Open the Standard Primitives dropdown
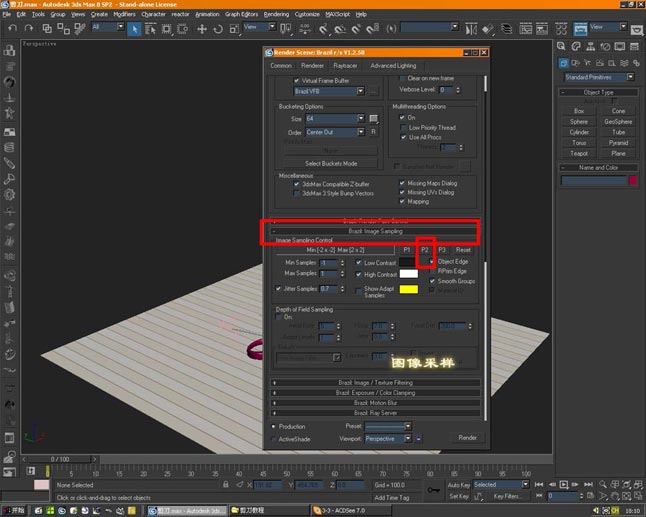 599,77
